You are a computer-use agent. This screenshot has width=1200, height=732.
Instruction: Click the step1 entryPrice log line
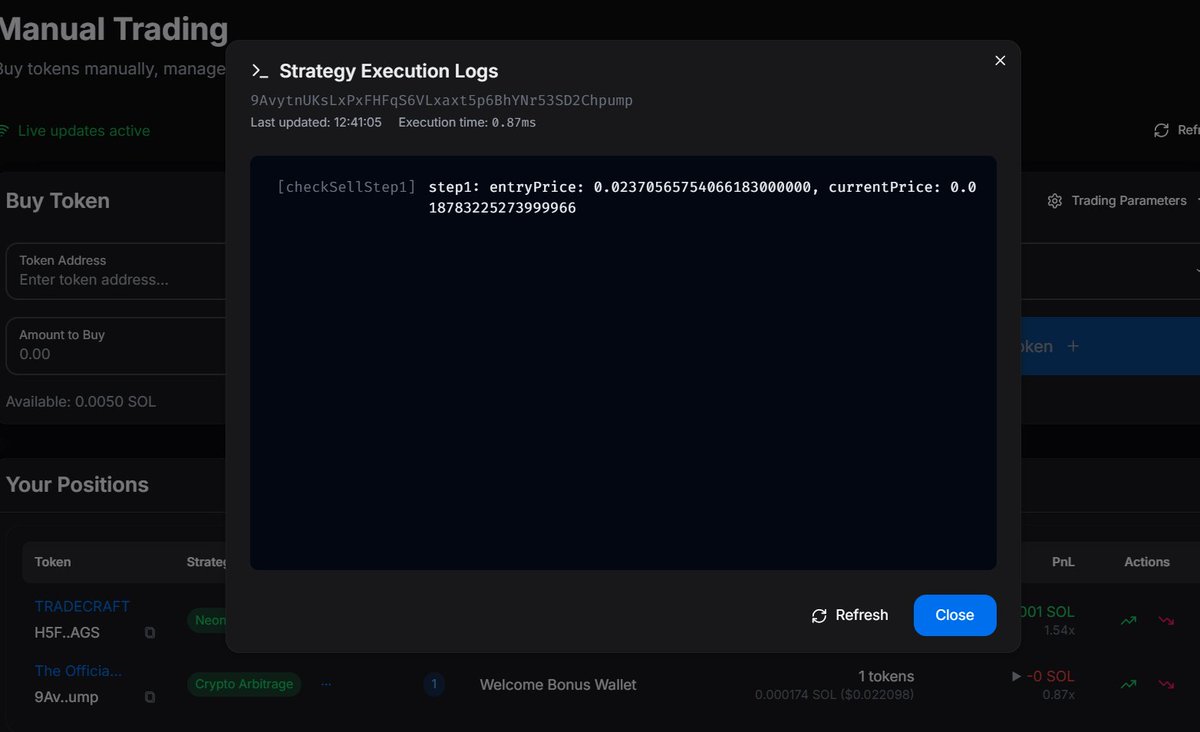tap(702, 197)
